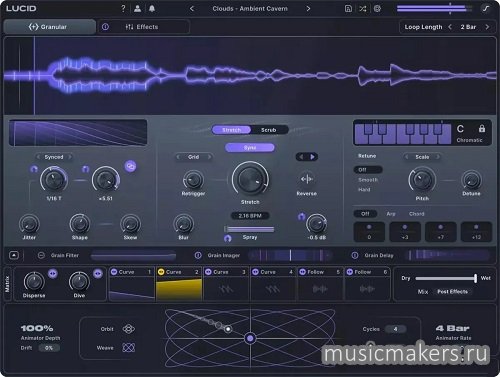Select the Weave animator shape
The image size is (500, 377).
128,348
